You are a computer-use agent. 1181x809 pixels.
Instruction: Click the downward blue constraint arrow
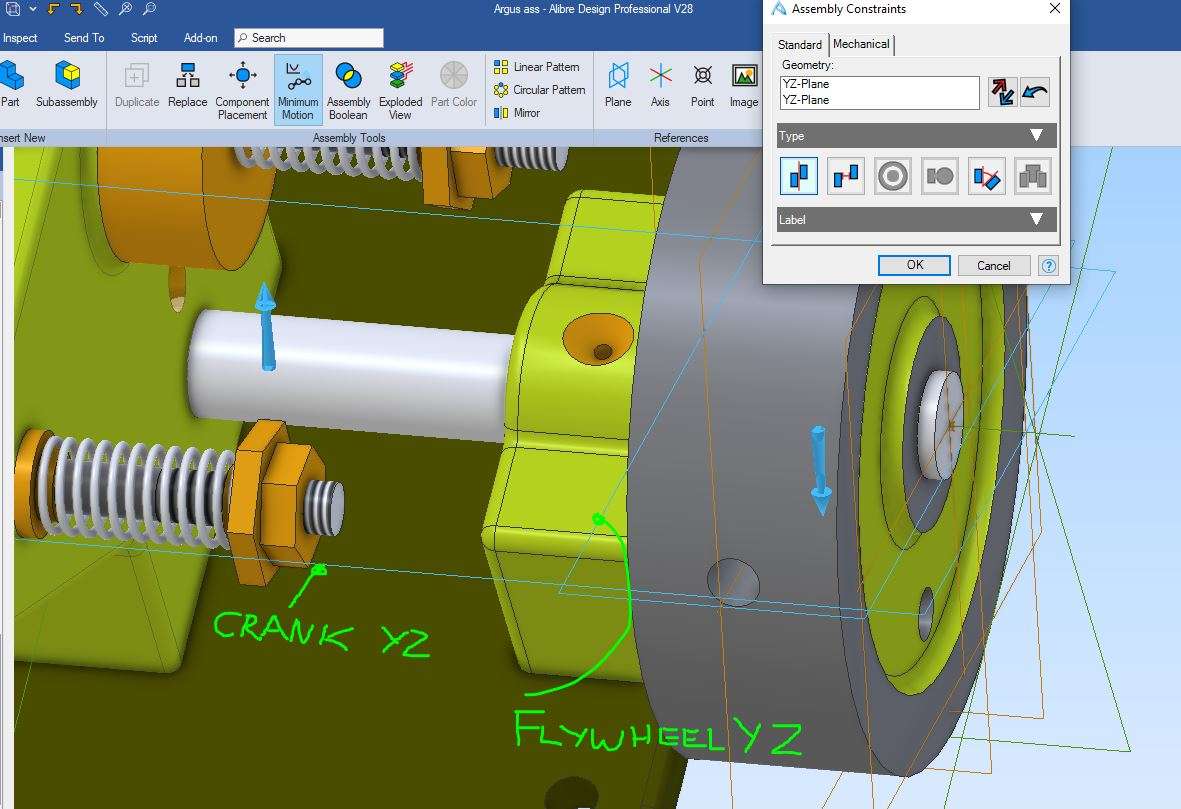point(819,471)
